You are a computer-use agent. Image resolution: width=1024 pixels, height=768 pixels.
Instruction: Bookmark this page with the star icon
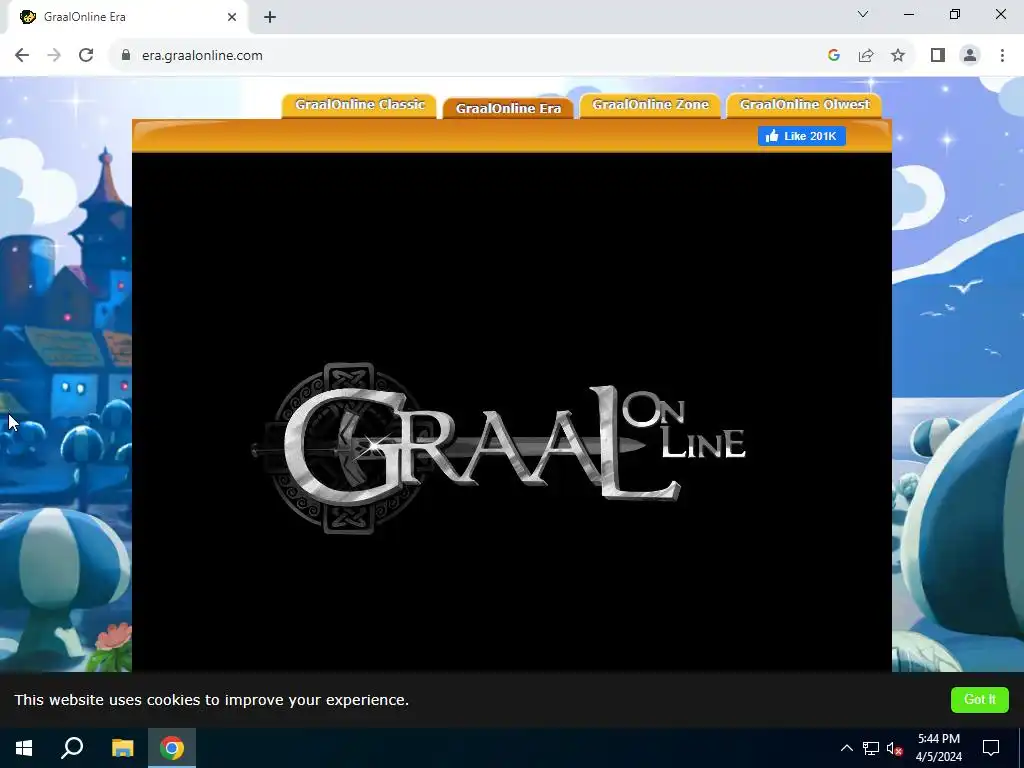(x=898, y=56)
